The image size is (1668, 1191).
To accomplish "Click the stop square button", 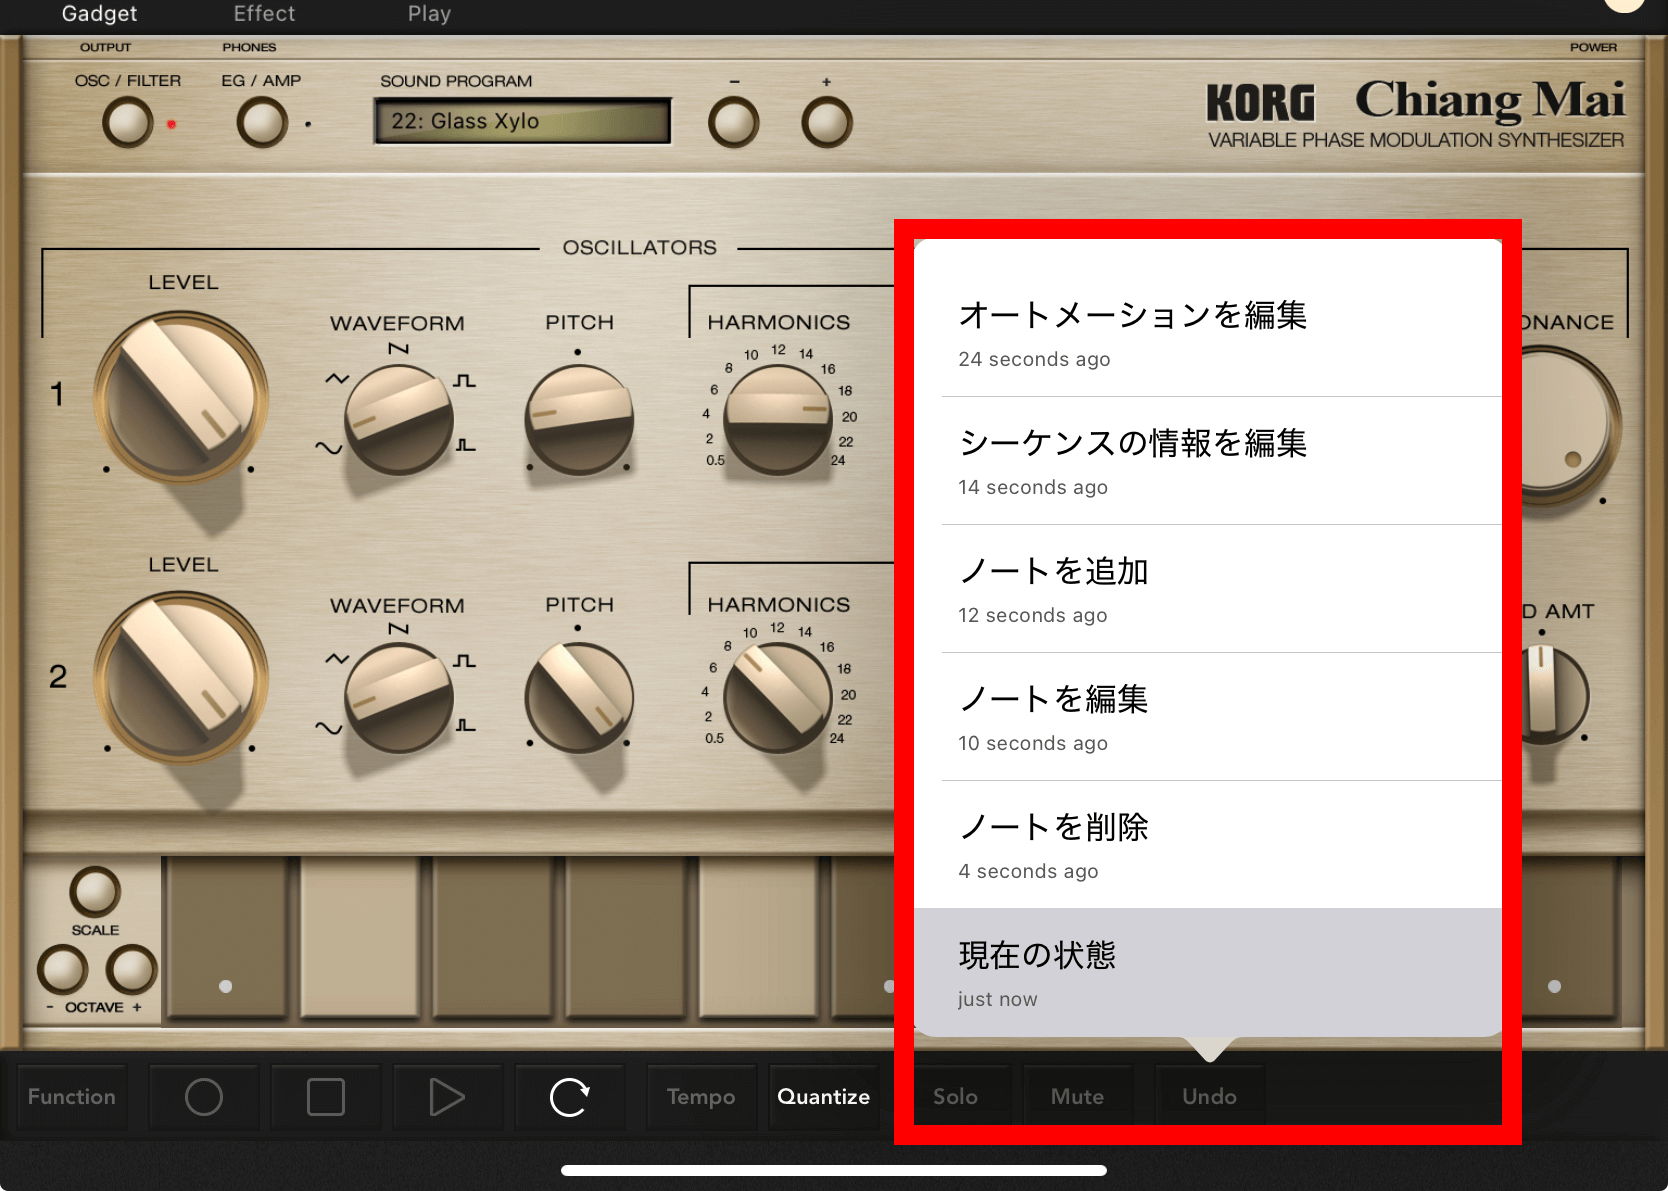I will pyautogui.click(x=326, y=1097).
